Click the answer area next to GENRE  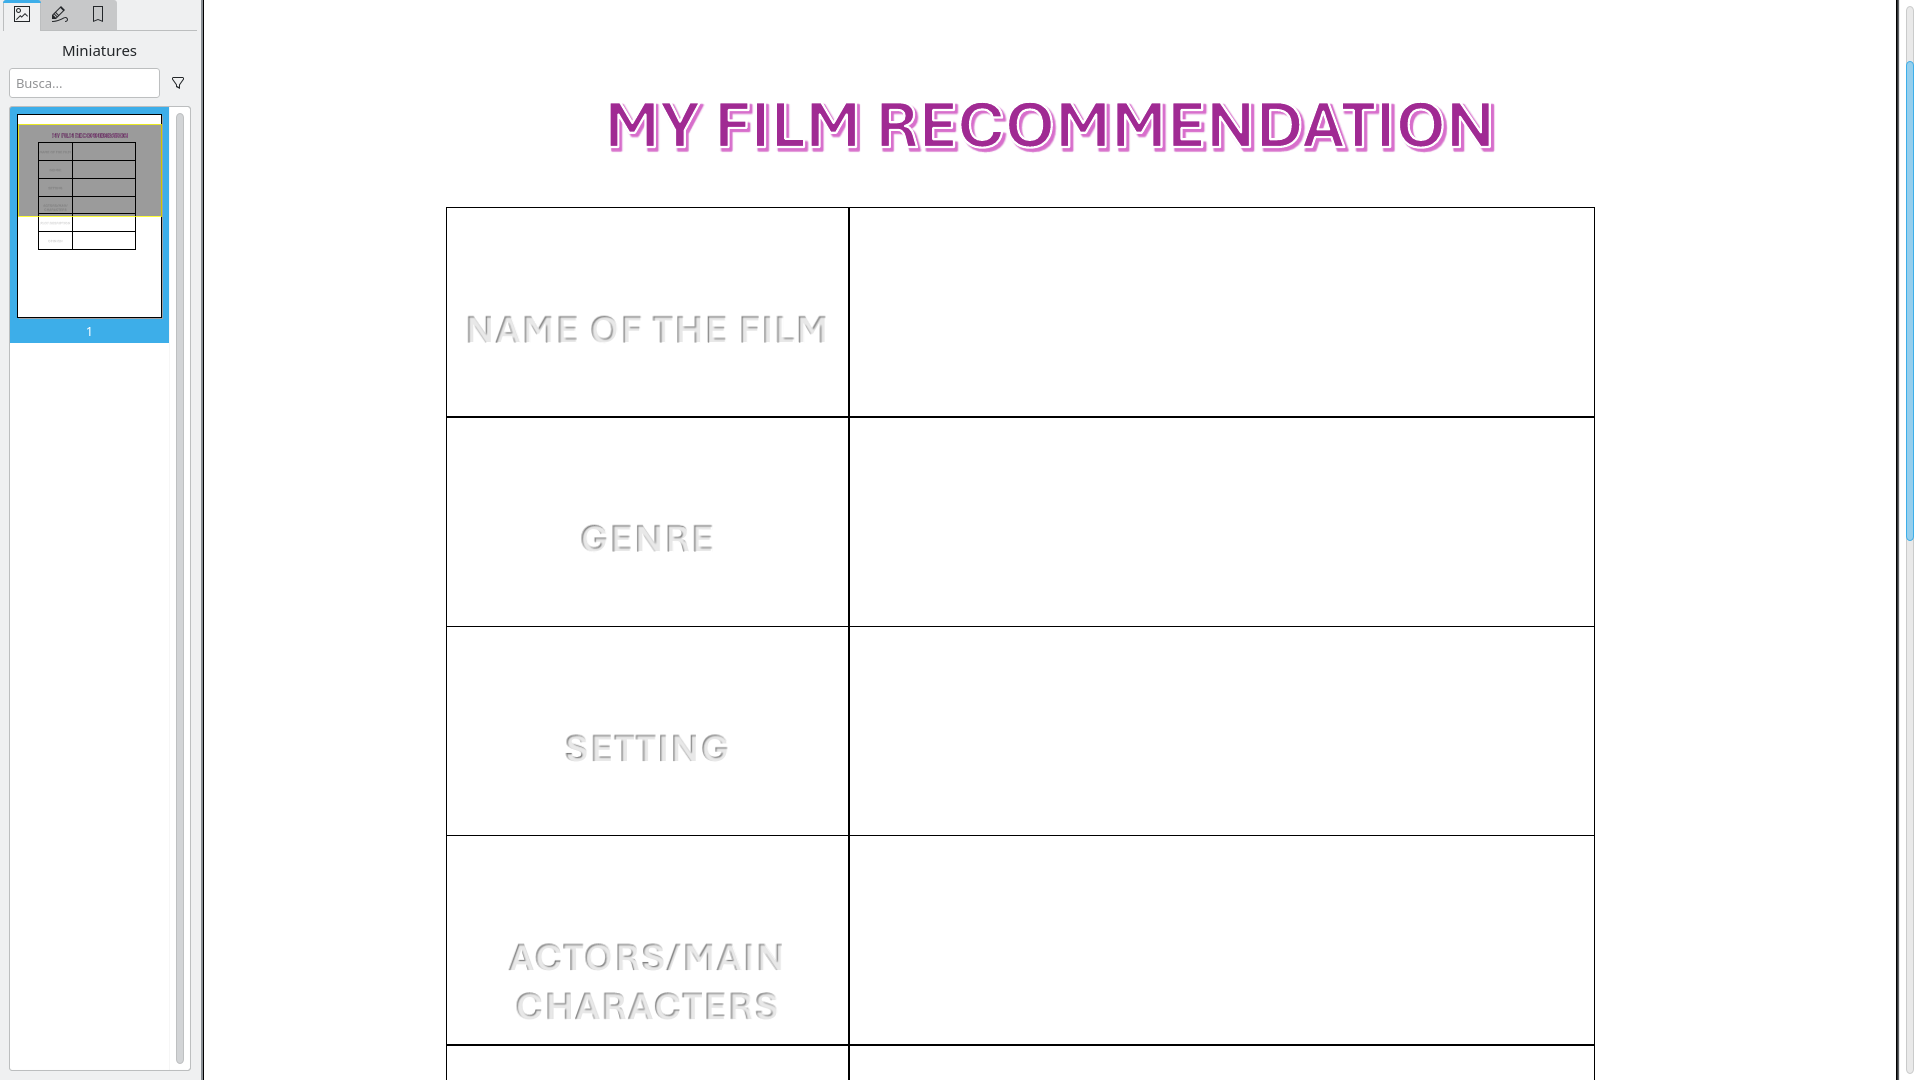1220,521
